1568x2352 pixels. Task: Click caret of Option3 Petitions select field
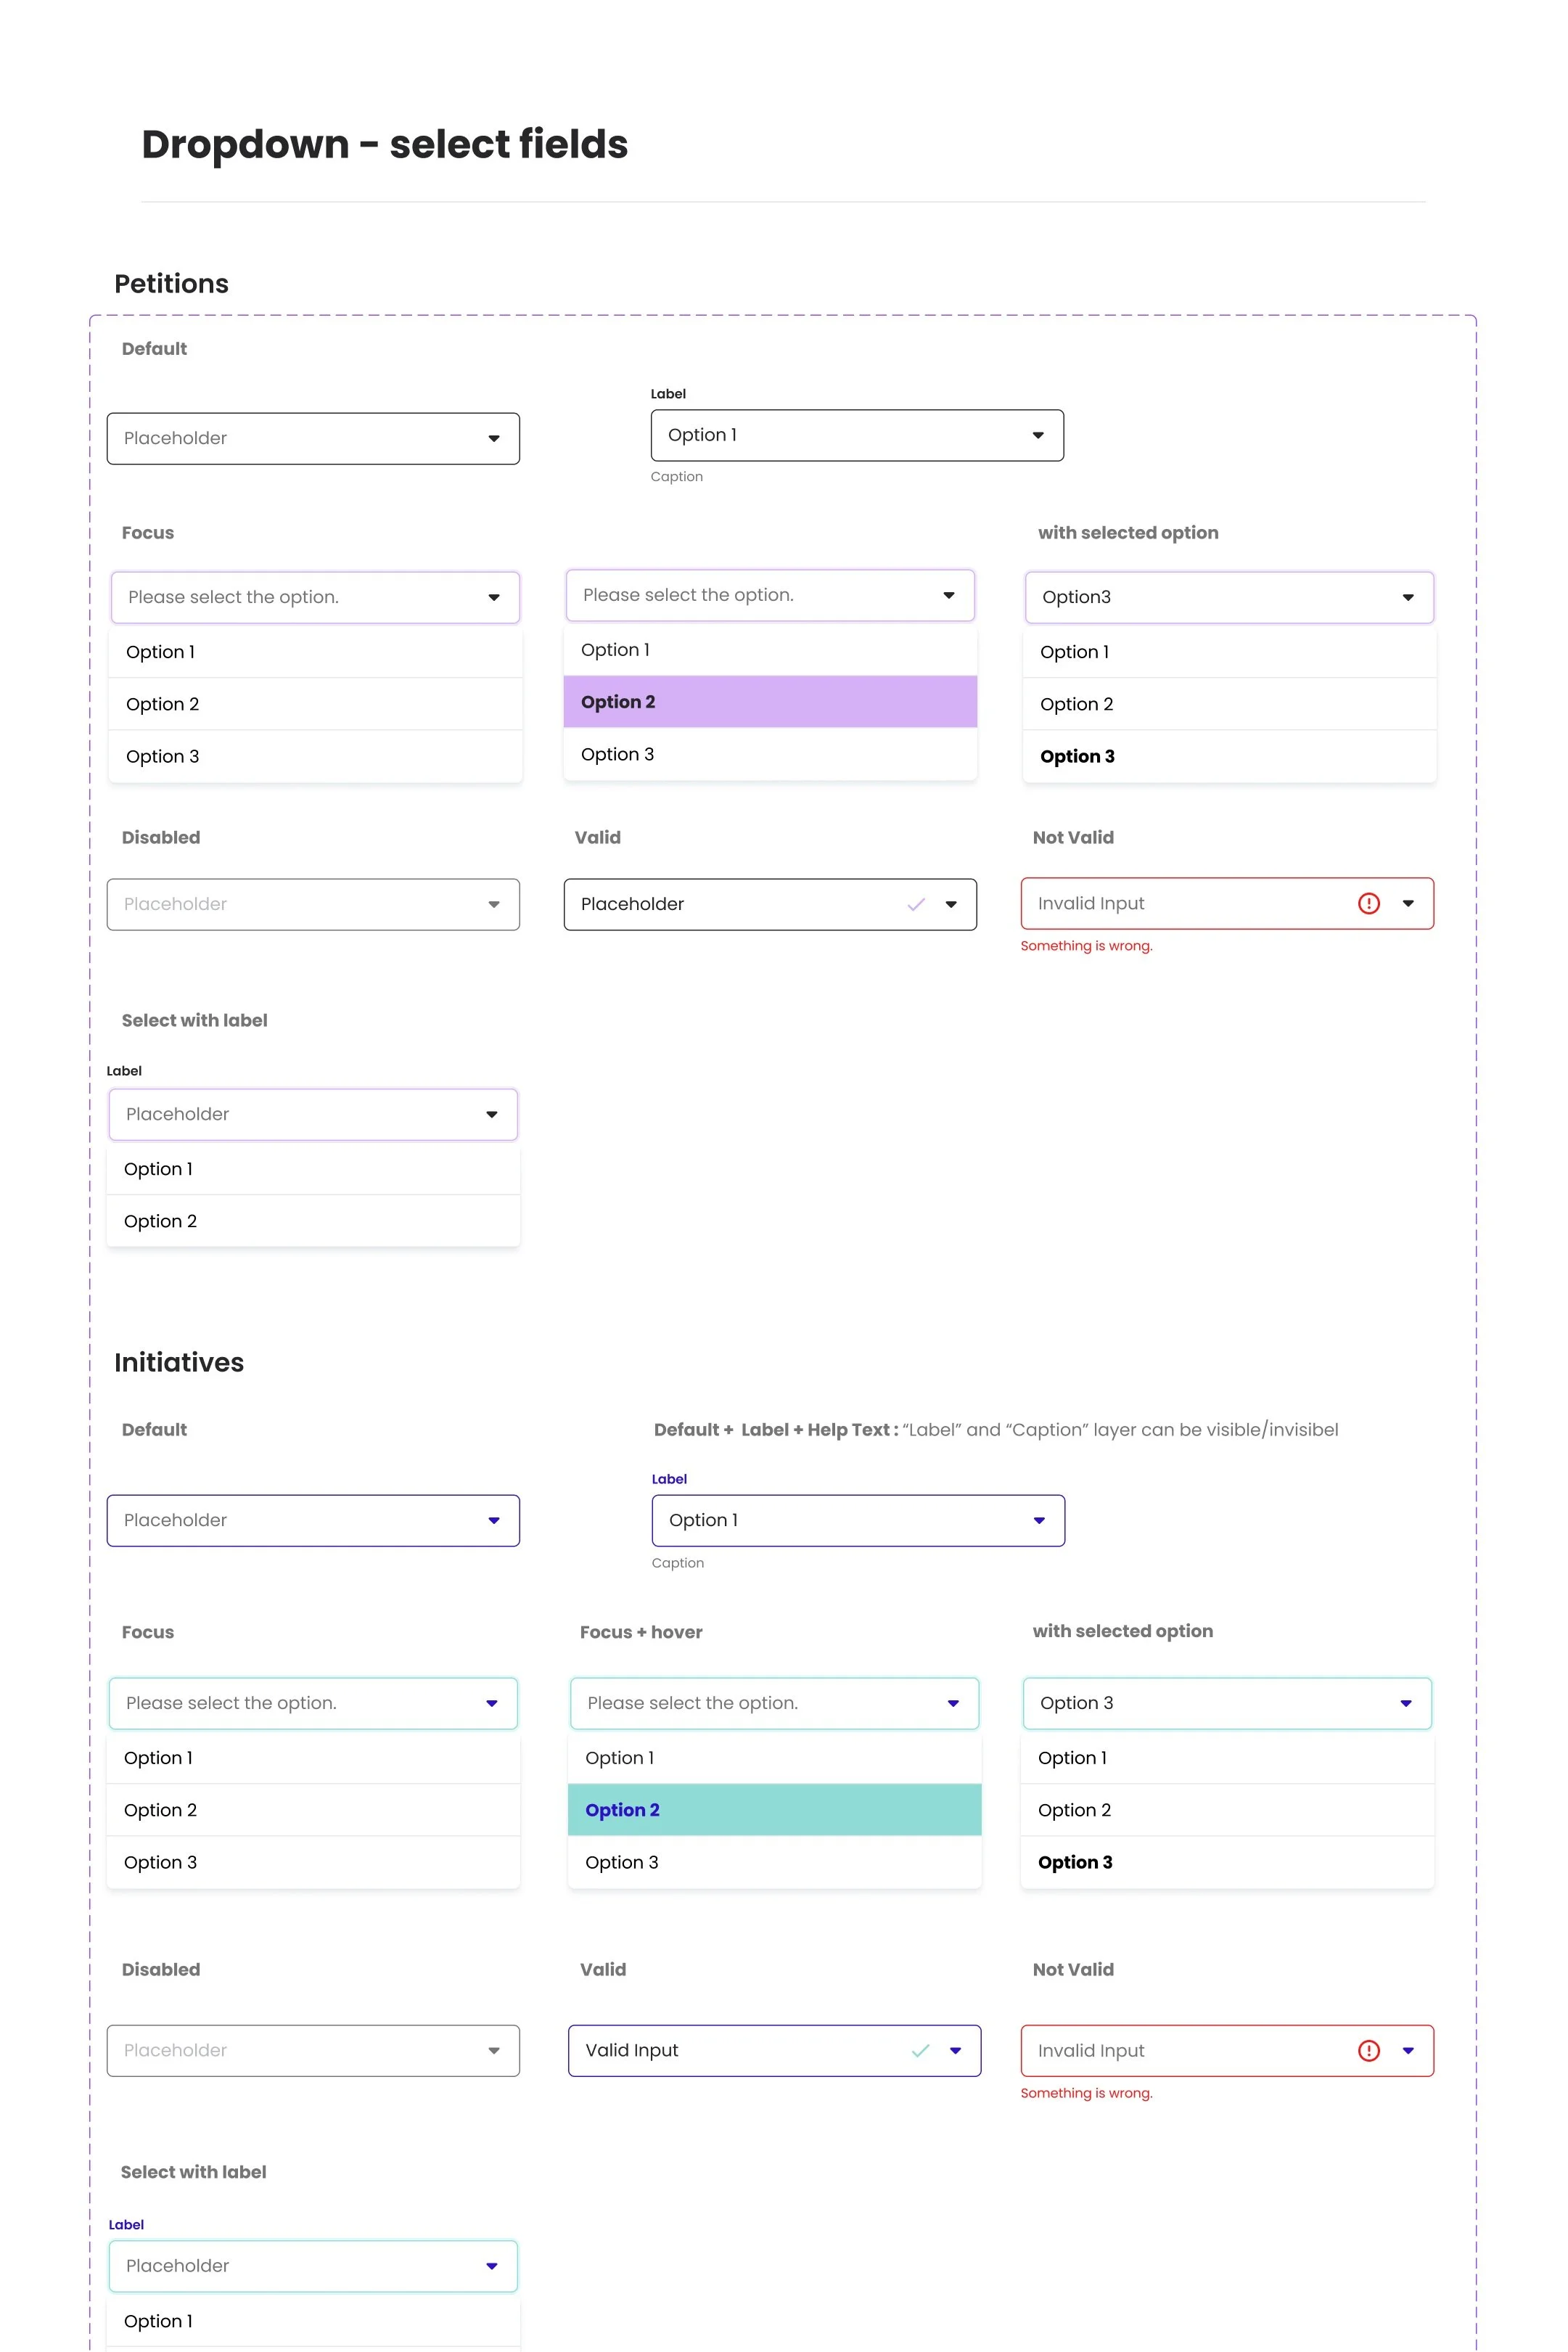pyautogui.click(x=1408, y=597)
